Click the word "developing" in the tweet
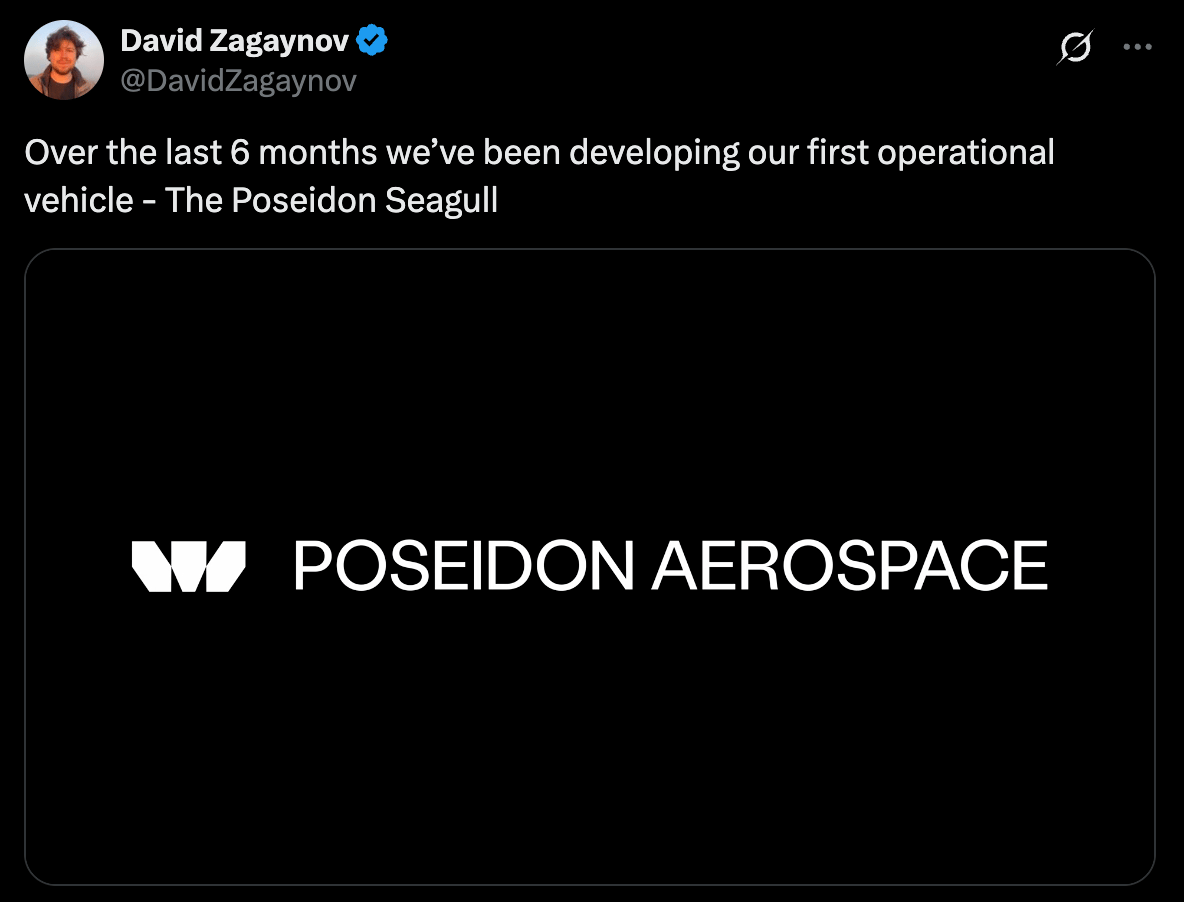 [654, 154]
